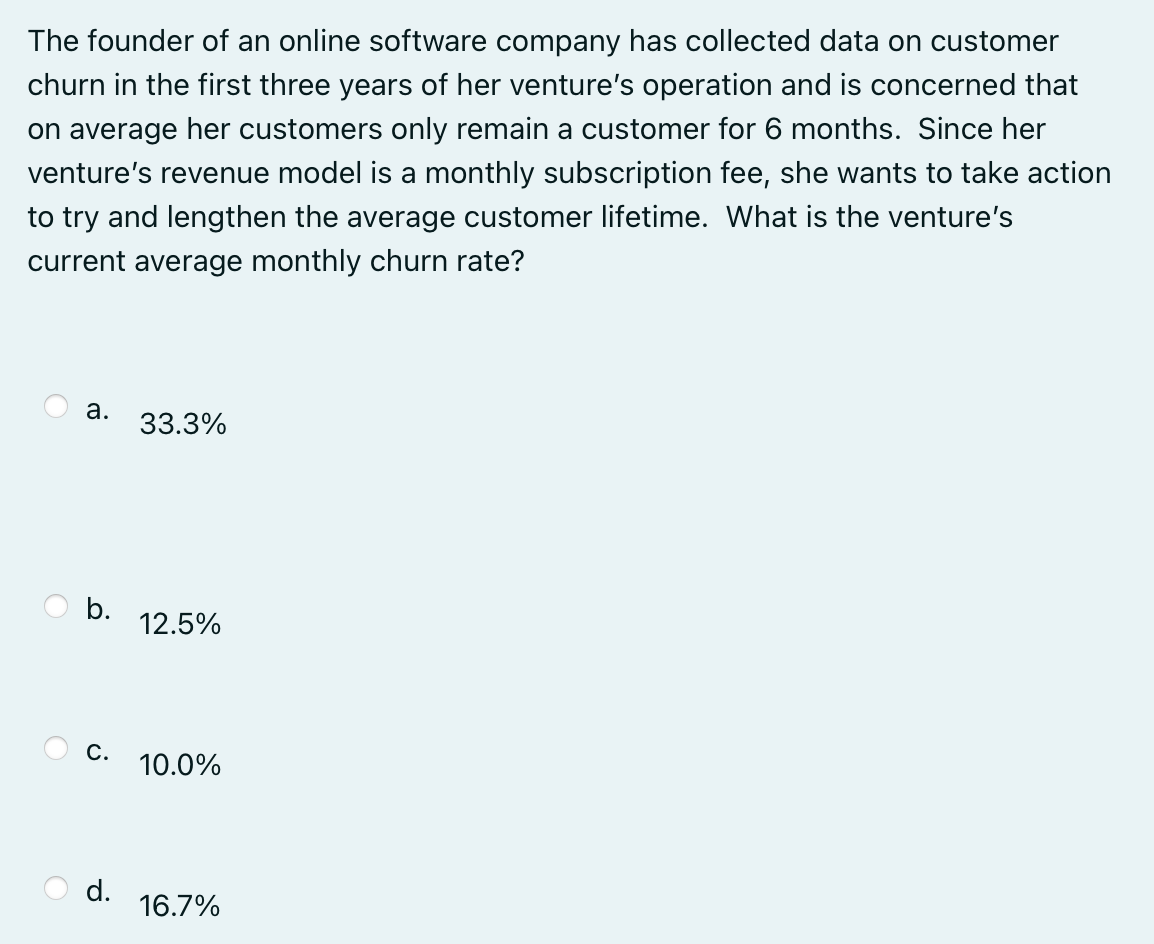Click the label text 16.7%
This screenshot has width=1154, height=944.
pyautogui.click(x=180, y=907)
